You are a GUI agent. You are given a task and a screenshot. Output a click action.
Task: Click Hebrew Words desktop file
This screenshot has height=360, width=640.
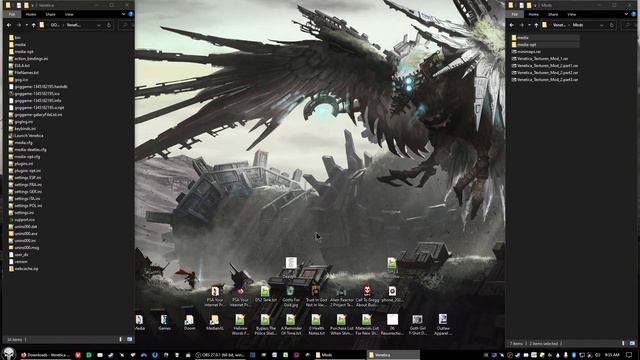point(240,325)
